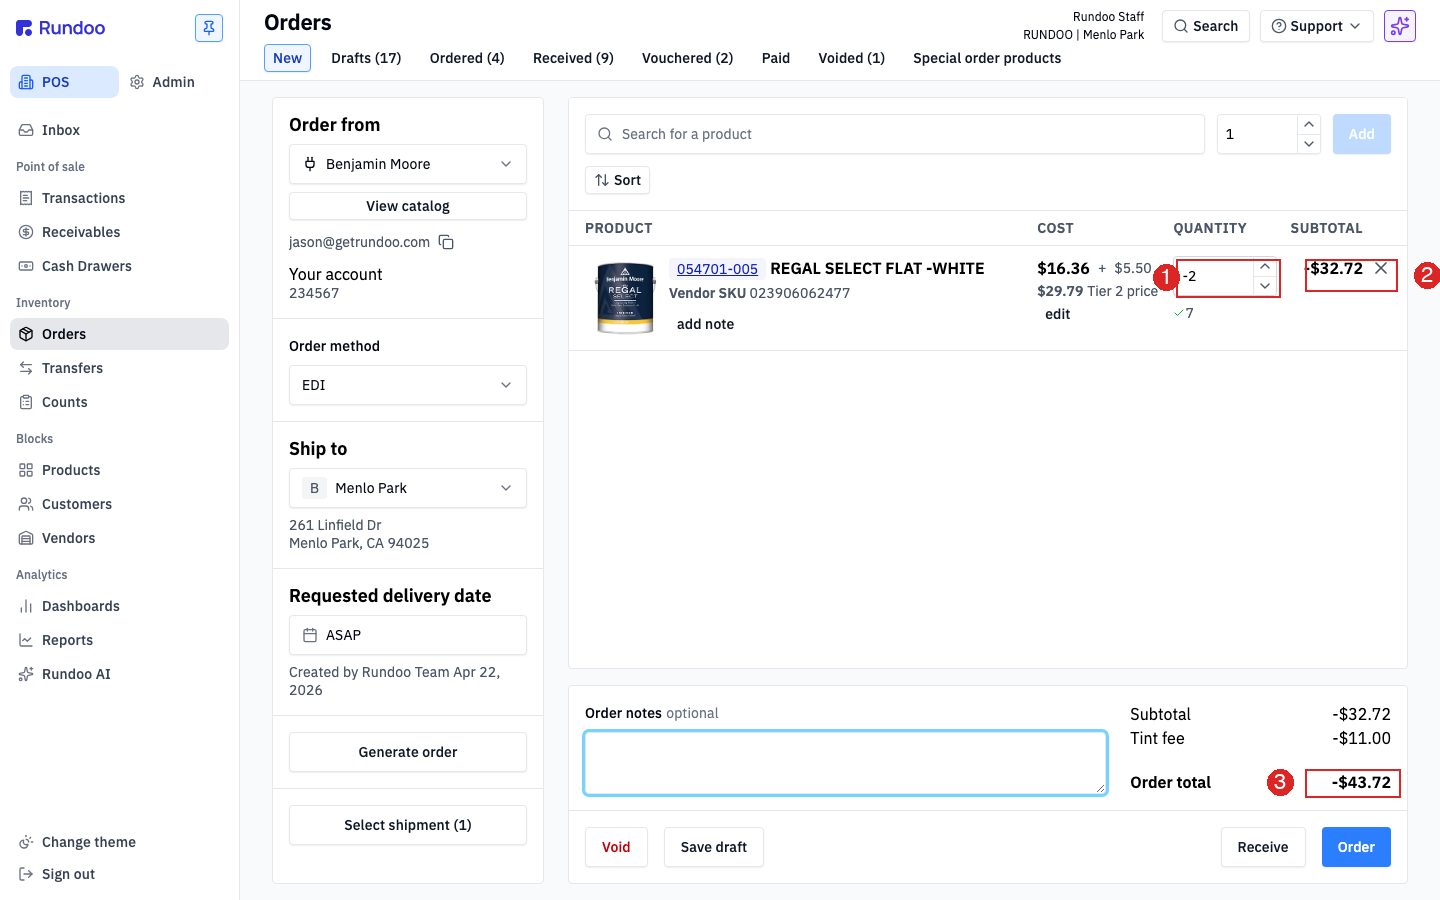Open Transfers page
1440x900 pixels.
pyautogui.click(x=120, y=368)
